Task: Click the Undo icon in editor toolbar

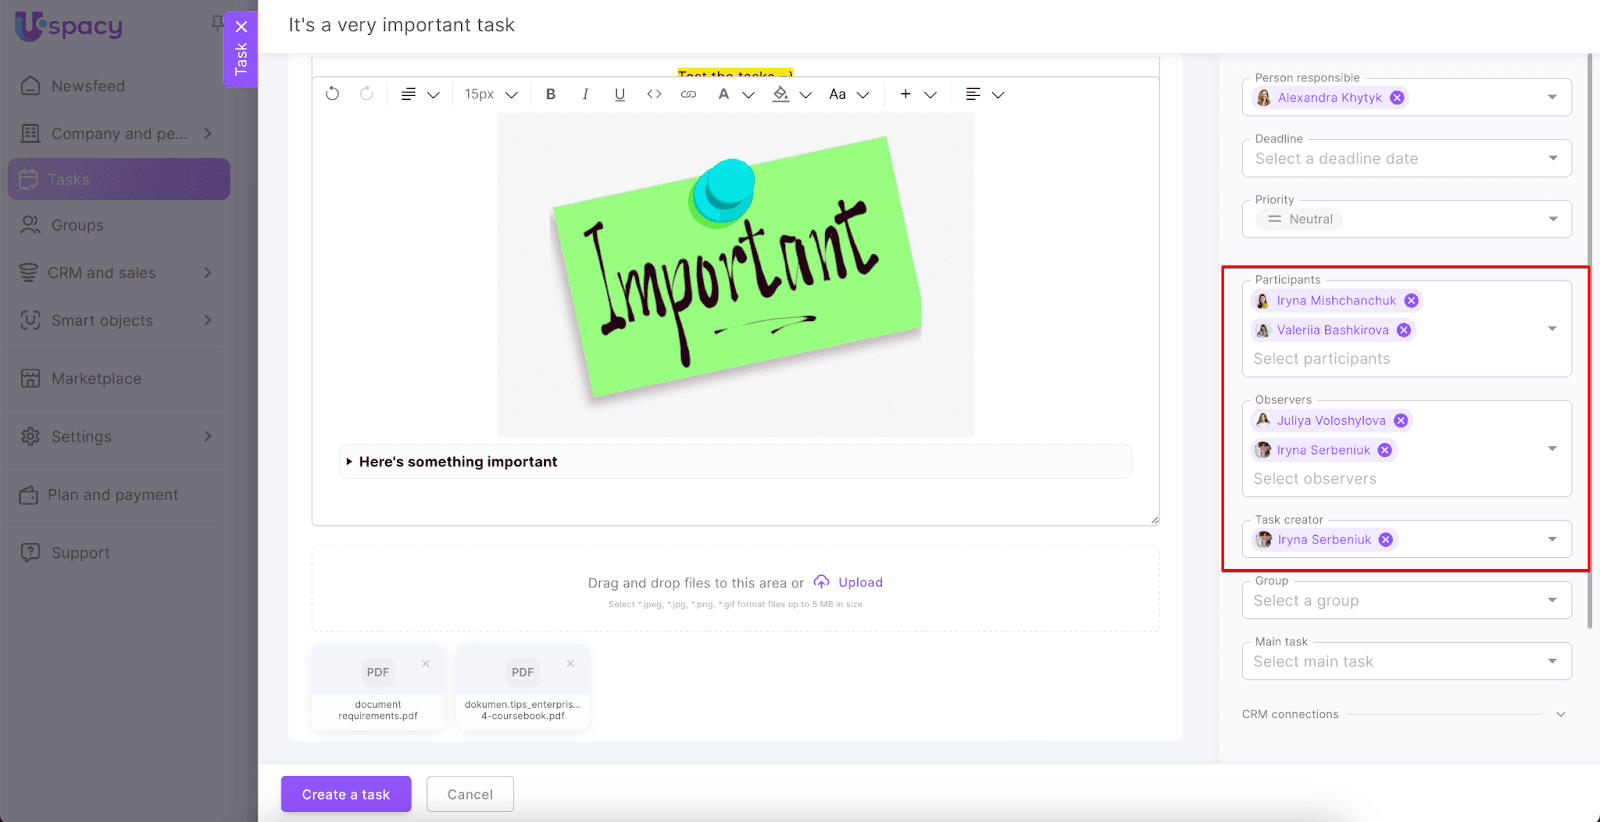Action: 333,94
